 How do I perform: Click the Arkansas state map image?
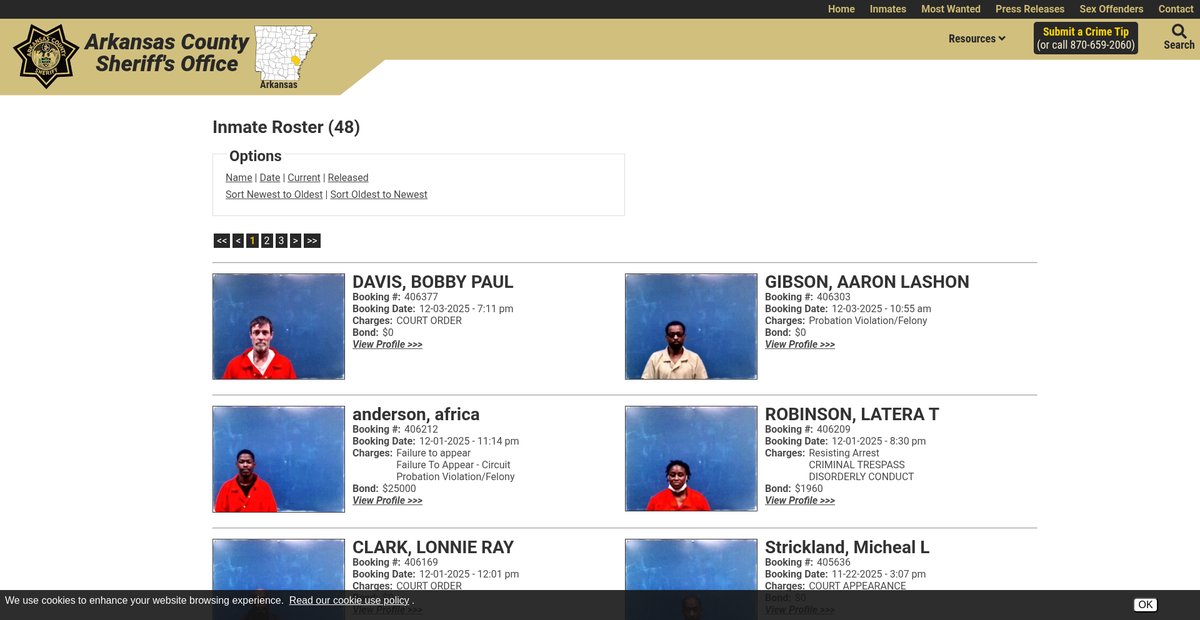284,57
